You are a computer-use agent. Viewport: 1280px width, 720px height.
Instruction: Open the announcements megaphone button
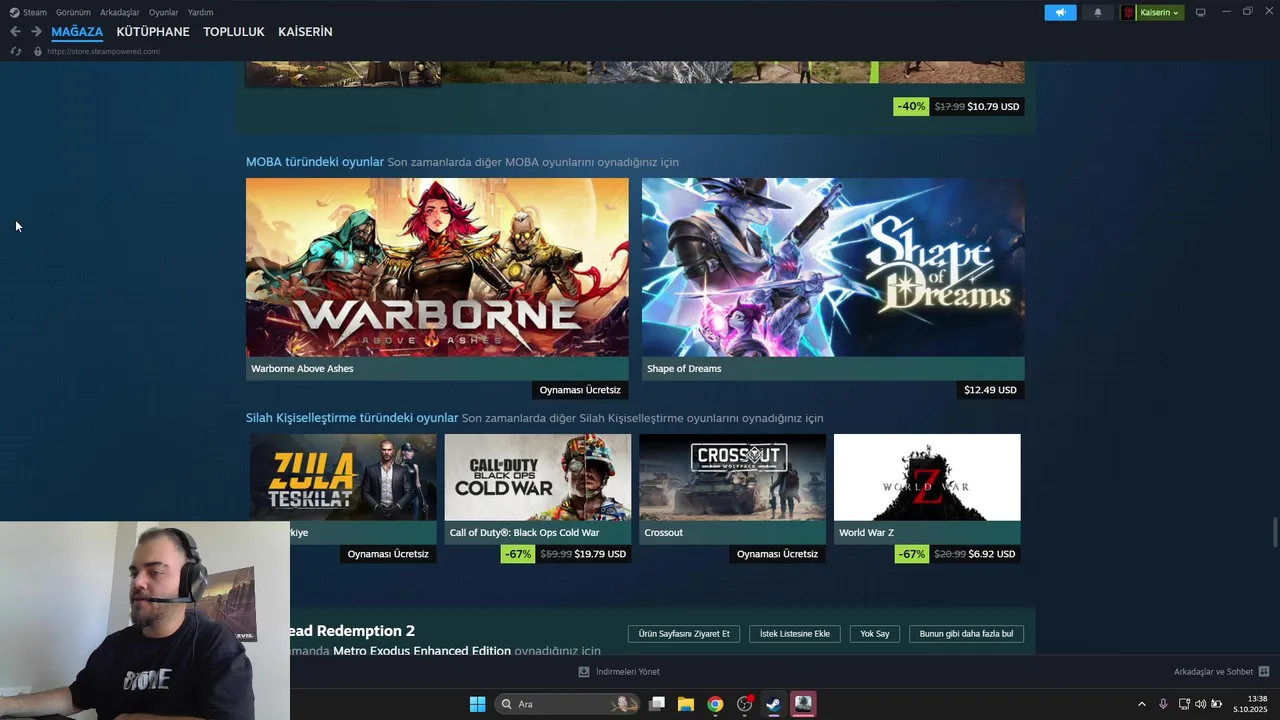pyautogui.click(x=1060, y=12)
